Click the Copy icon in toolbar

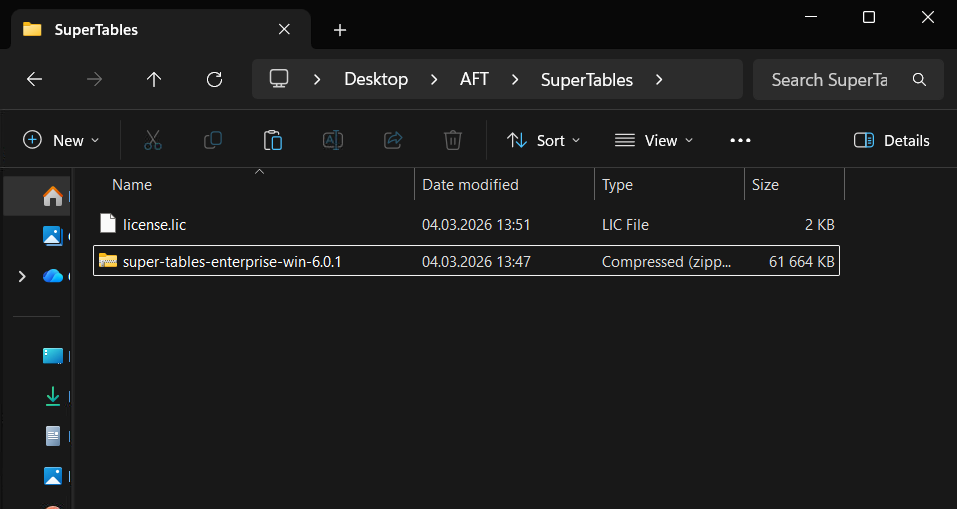pos(212,140)
